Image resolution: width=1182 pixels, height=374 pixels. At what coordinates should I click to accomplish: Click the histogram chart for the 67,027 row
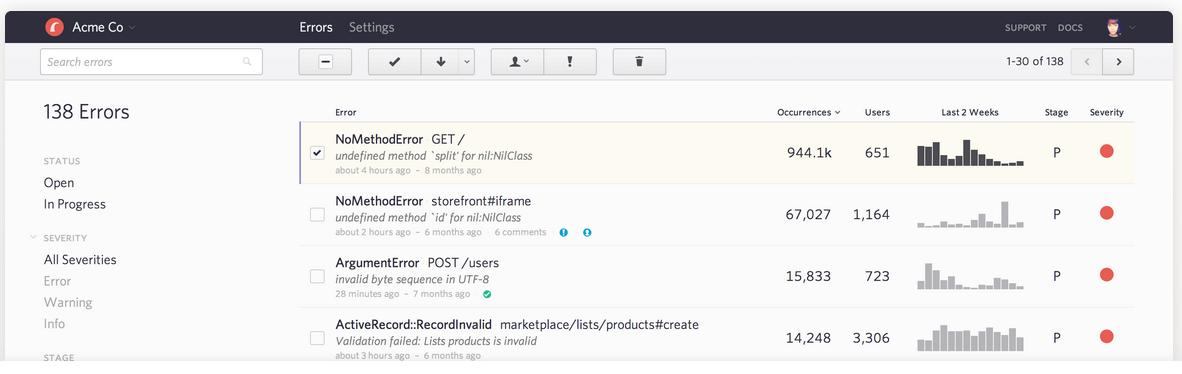coord(970,214)
